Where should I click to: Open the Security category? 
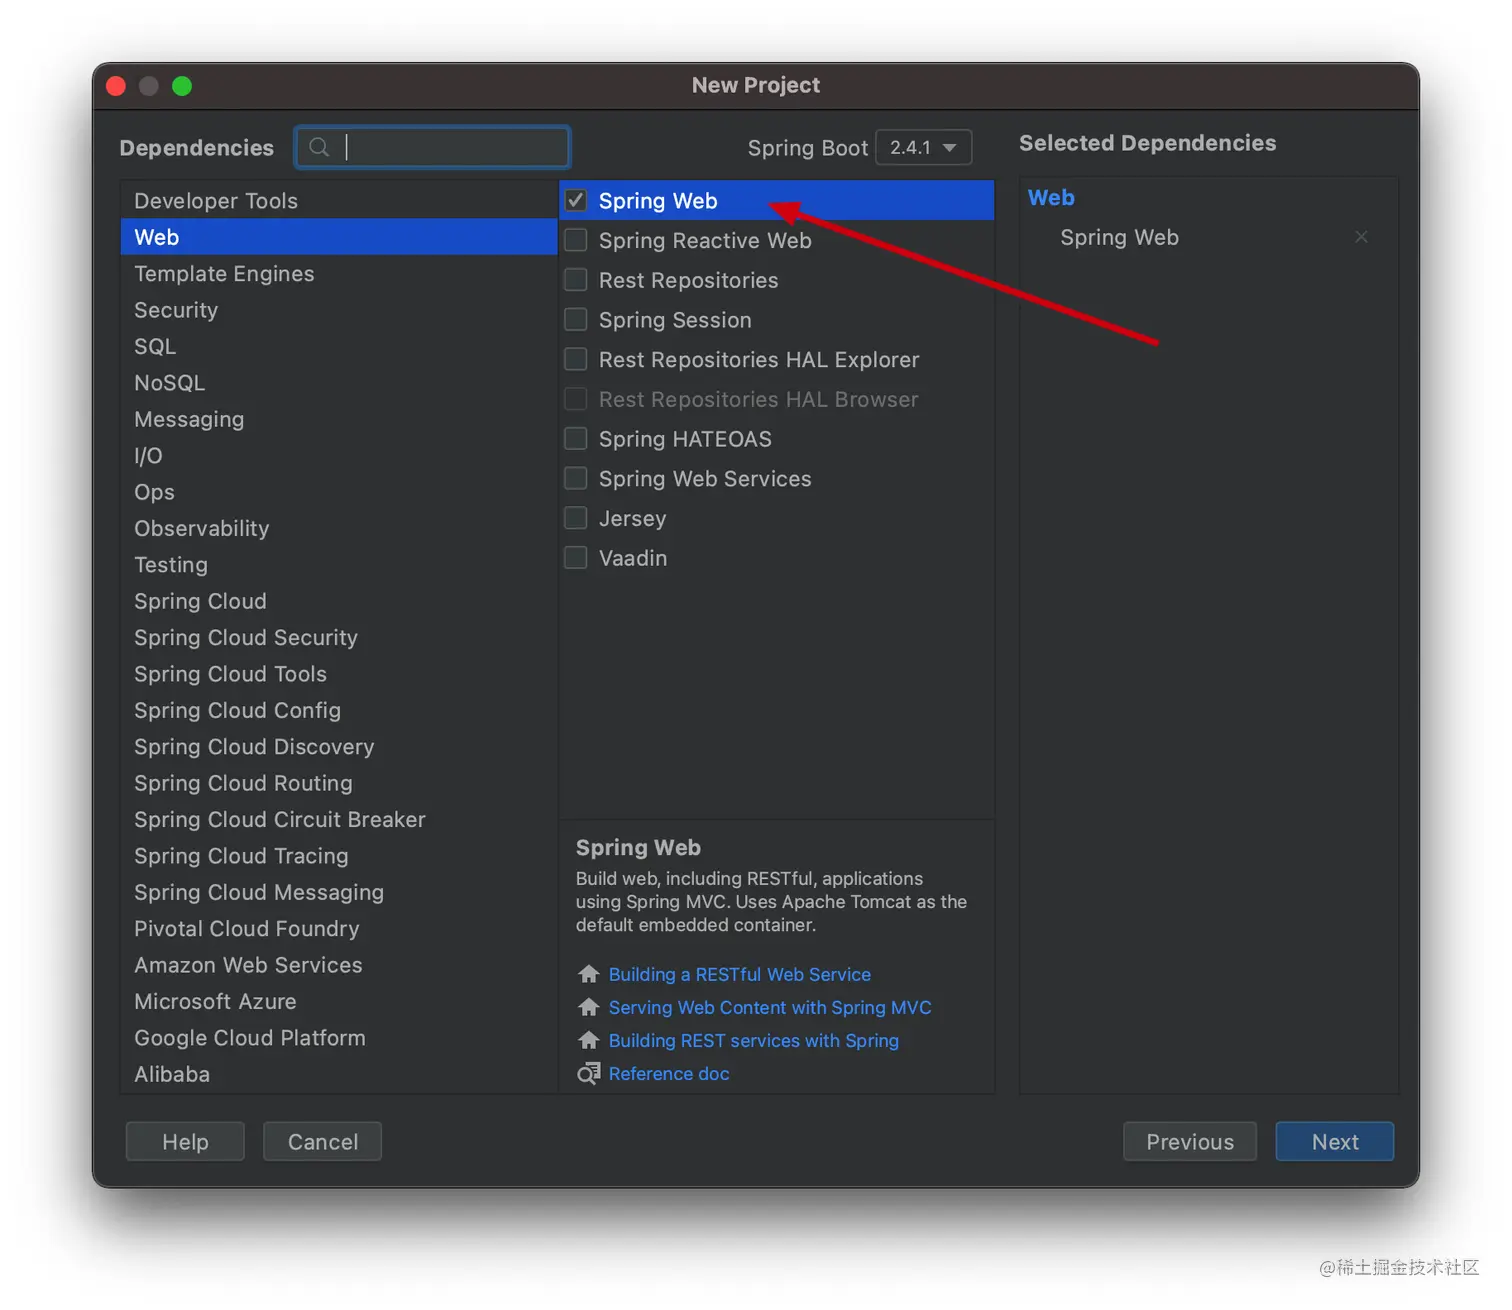tap(338, 310)
